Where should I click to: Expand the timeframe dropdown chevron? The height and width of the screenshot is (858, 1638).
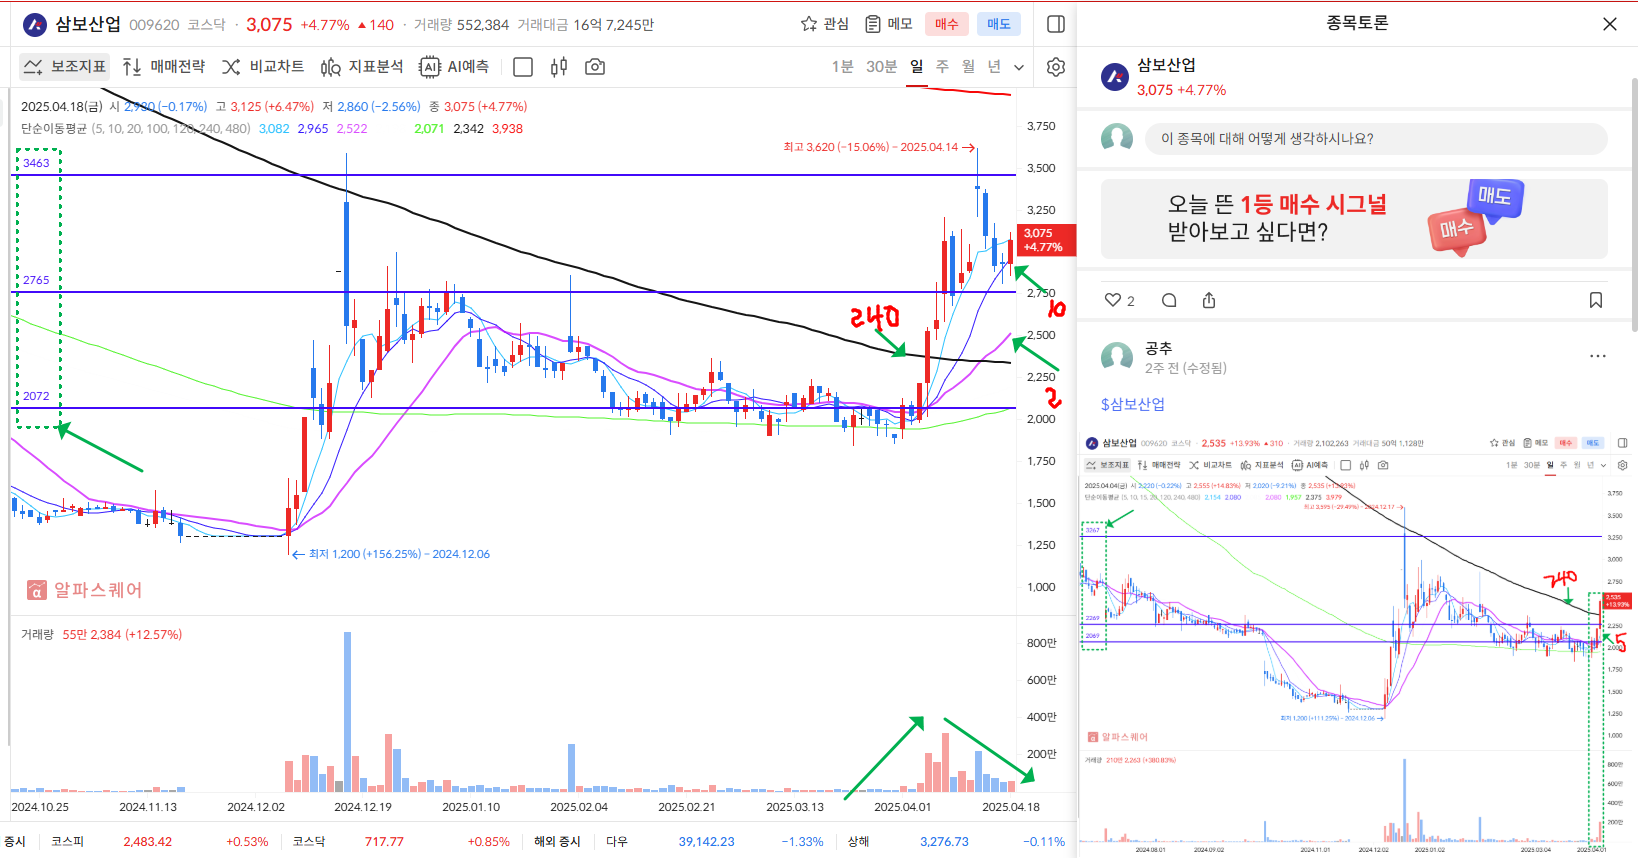point(1019,68)
